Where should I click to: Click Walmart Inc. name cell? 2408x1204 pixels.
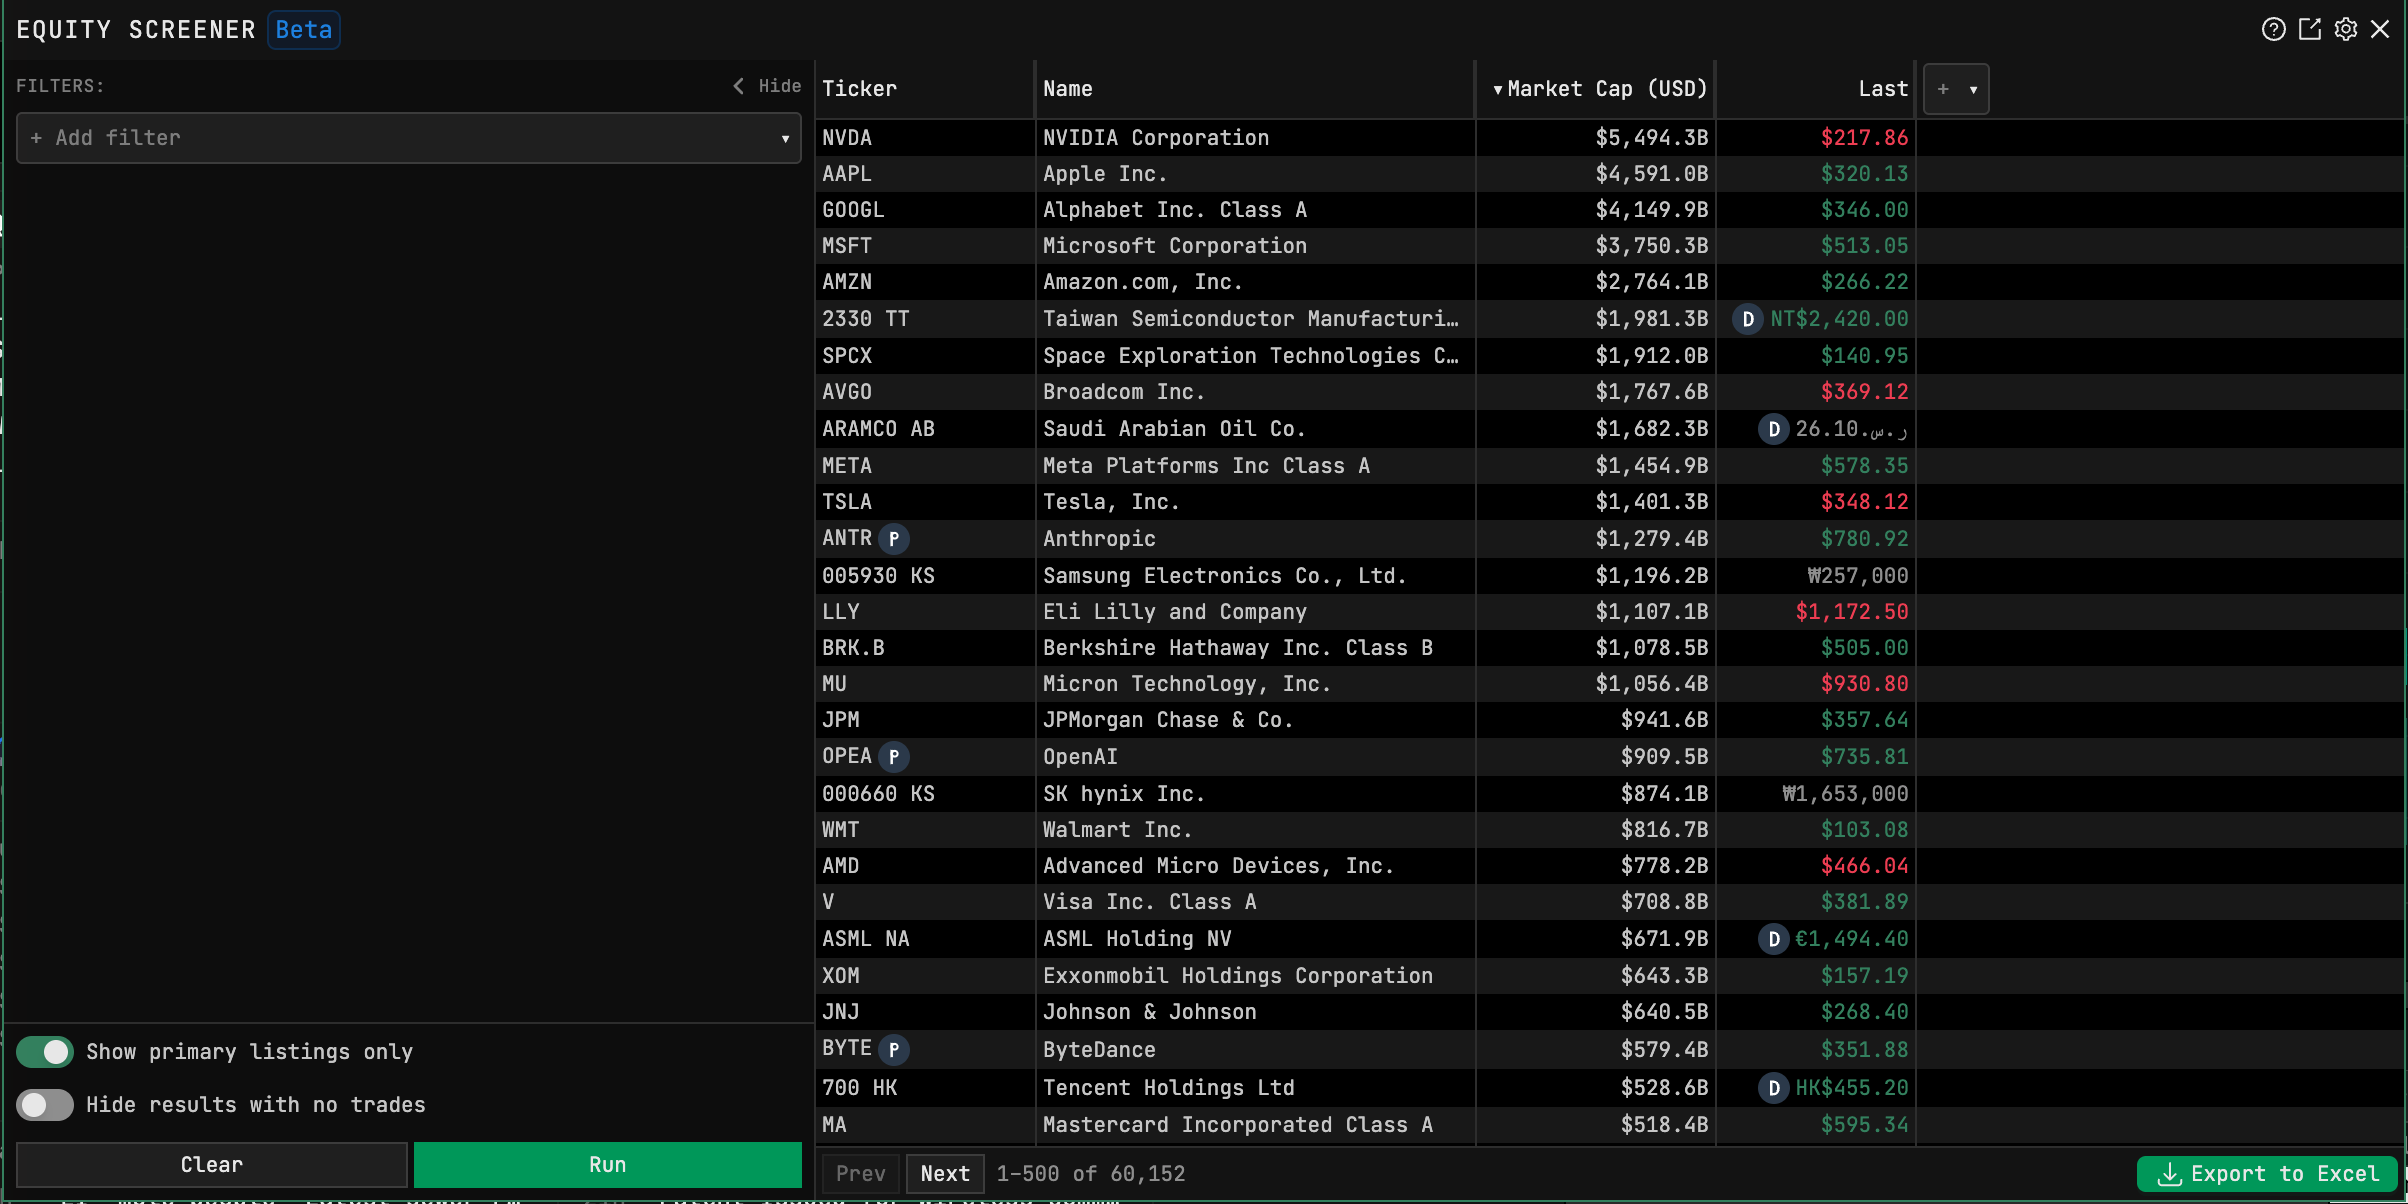[x=1255, y=830]
